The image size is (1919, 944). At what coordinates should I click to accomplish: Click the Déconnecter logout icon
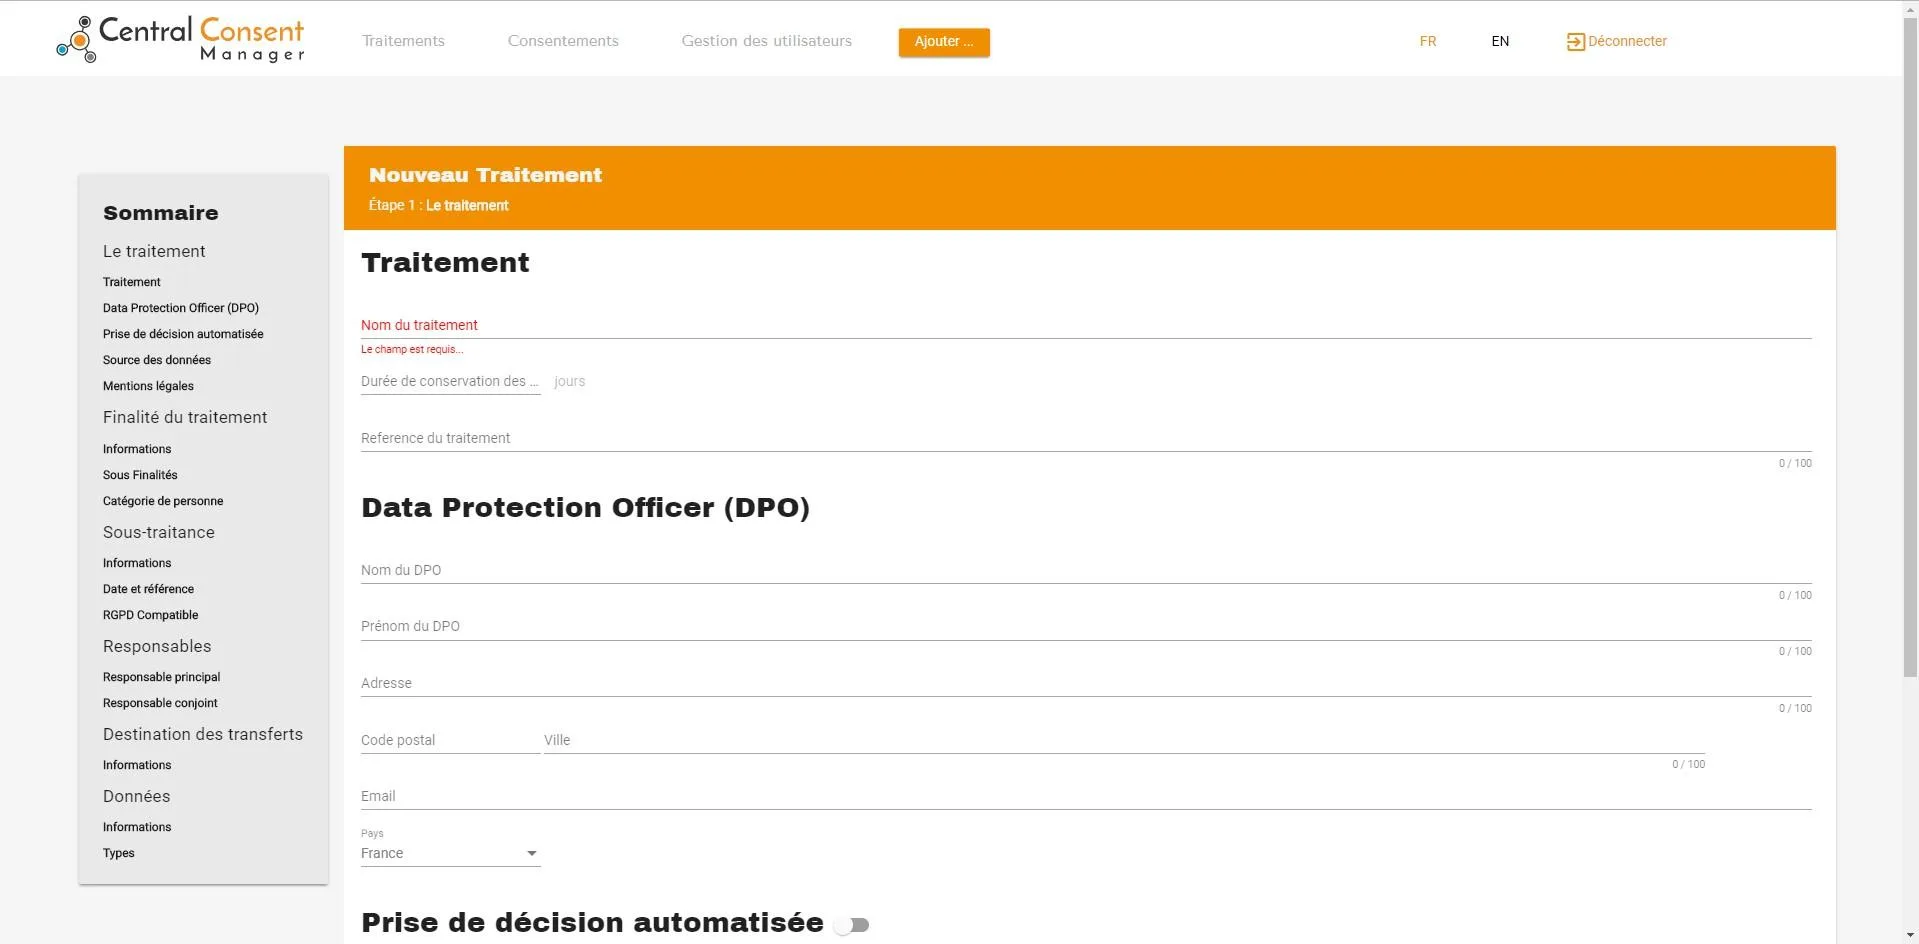(x=1575, y=42)
